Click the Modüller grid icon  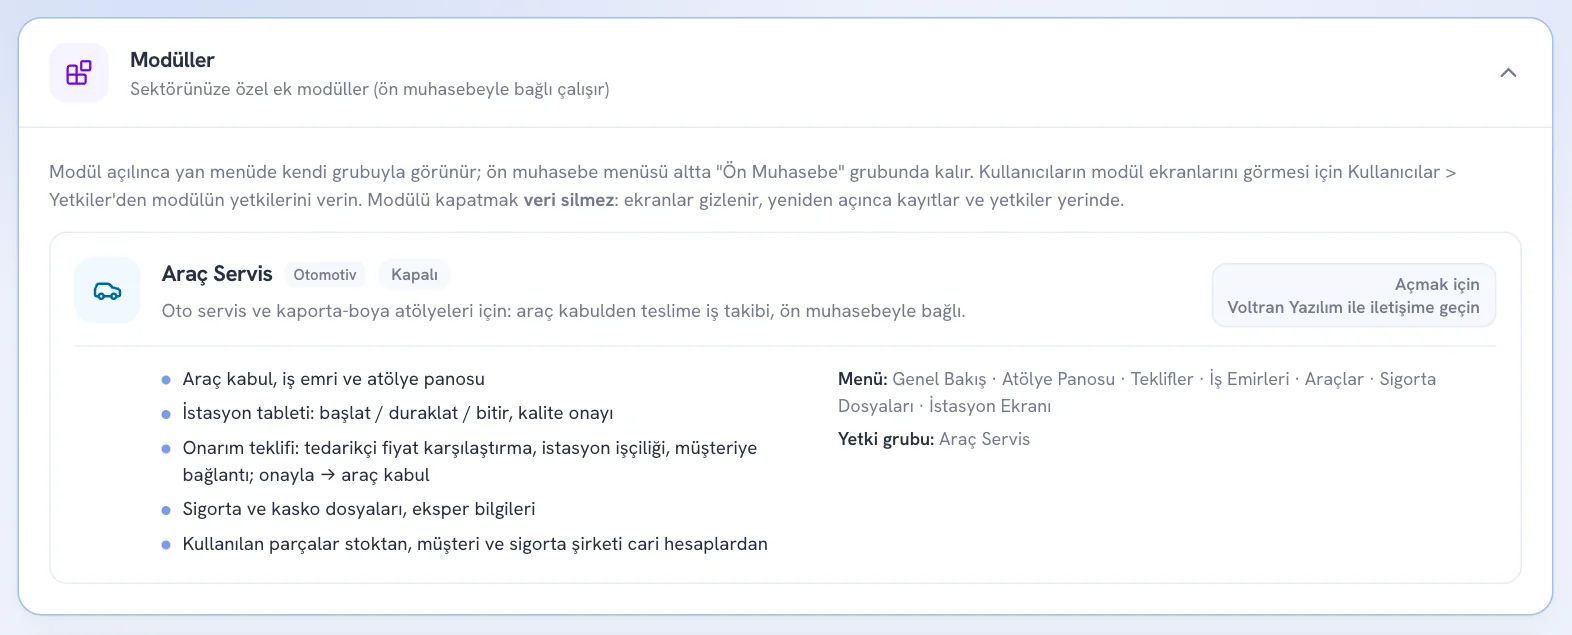pyautogui.click(x=79, y=73)
